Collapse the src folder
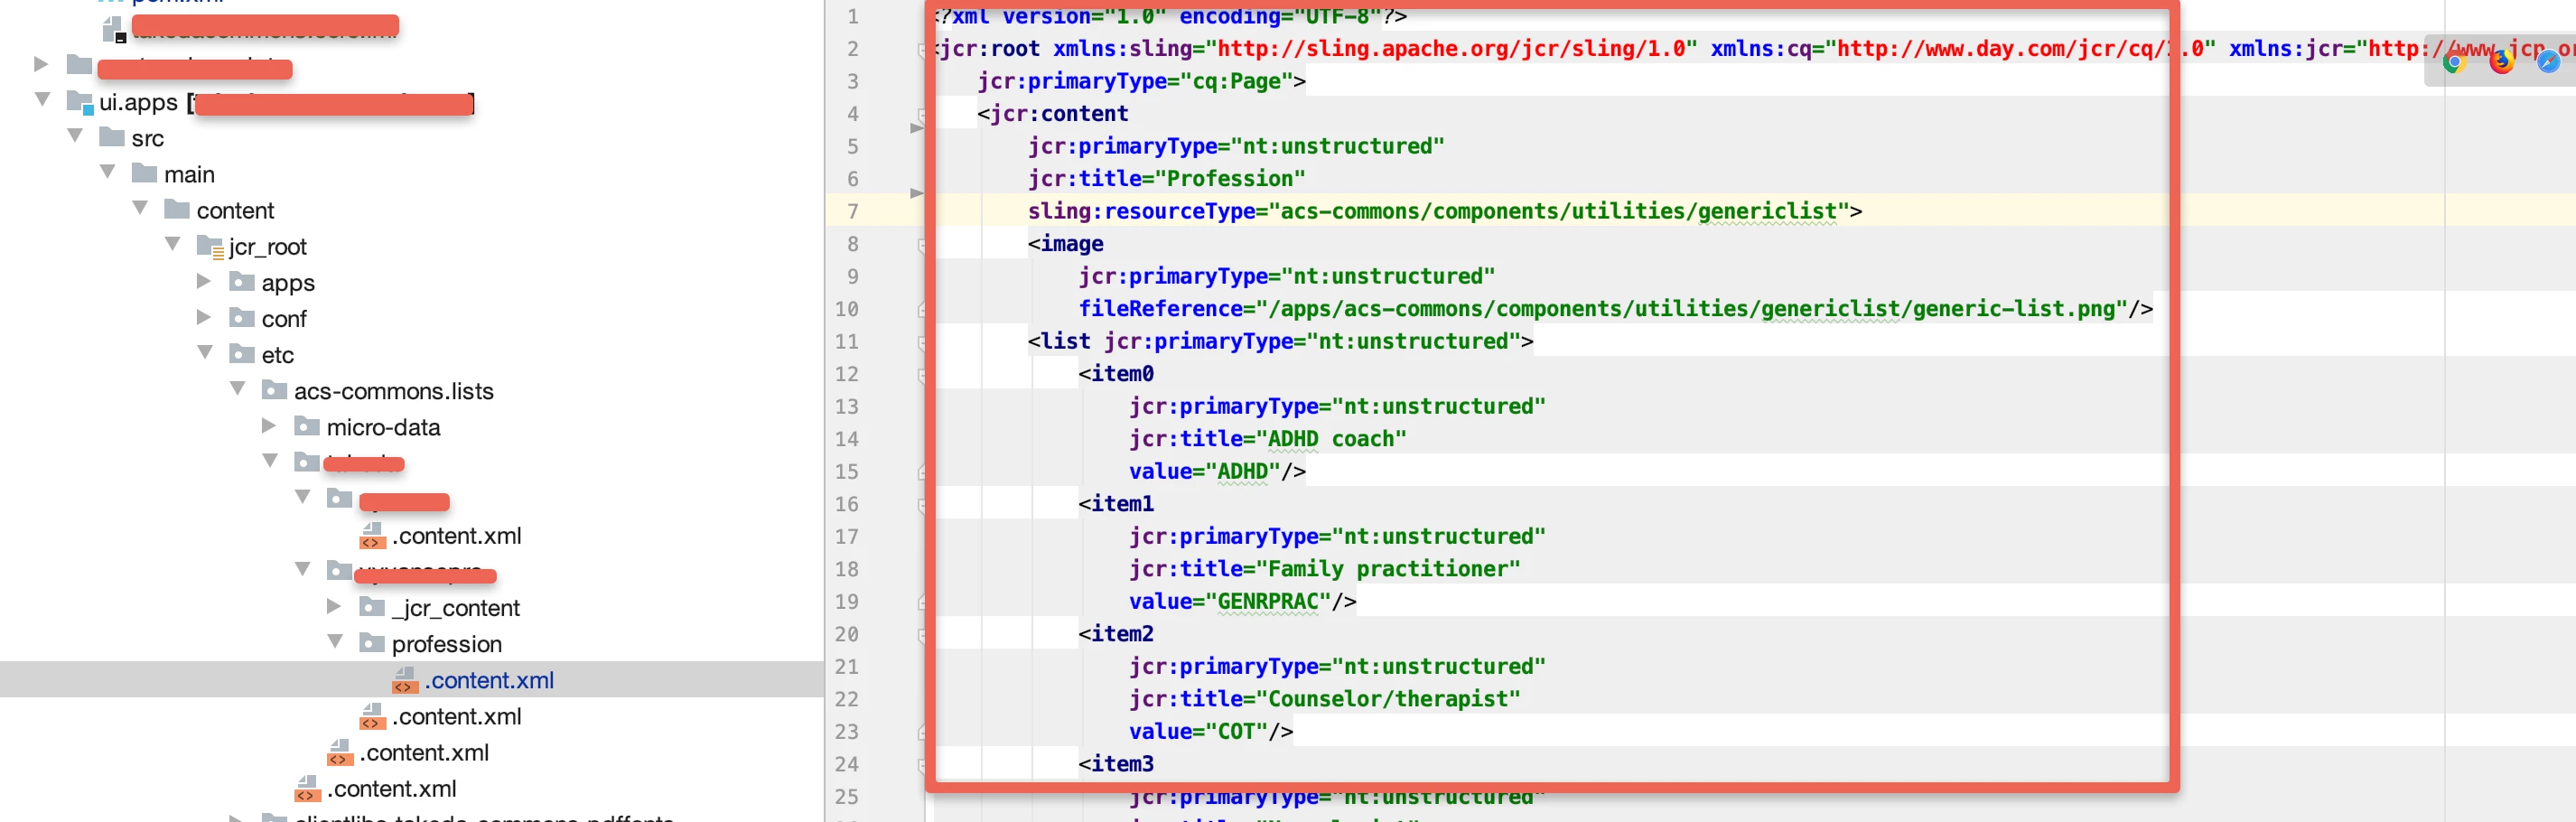 pyautogui.click(x=76, y=135)
